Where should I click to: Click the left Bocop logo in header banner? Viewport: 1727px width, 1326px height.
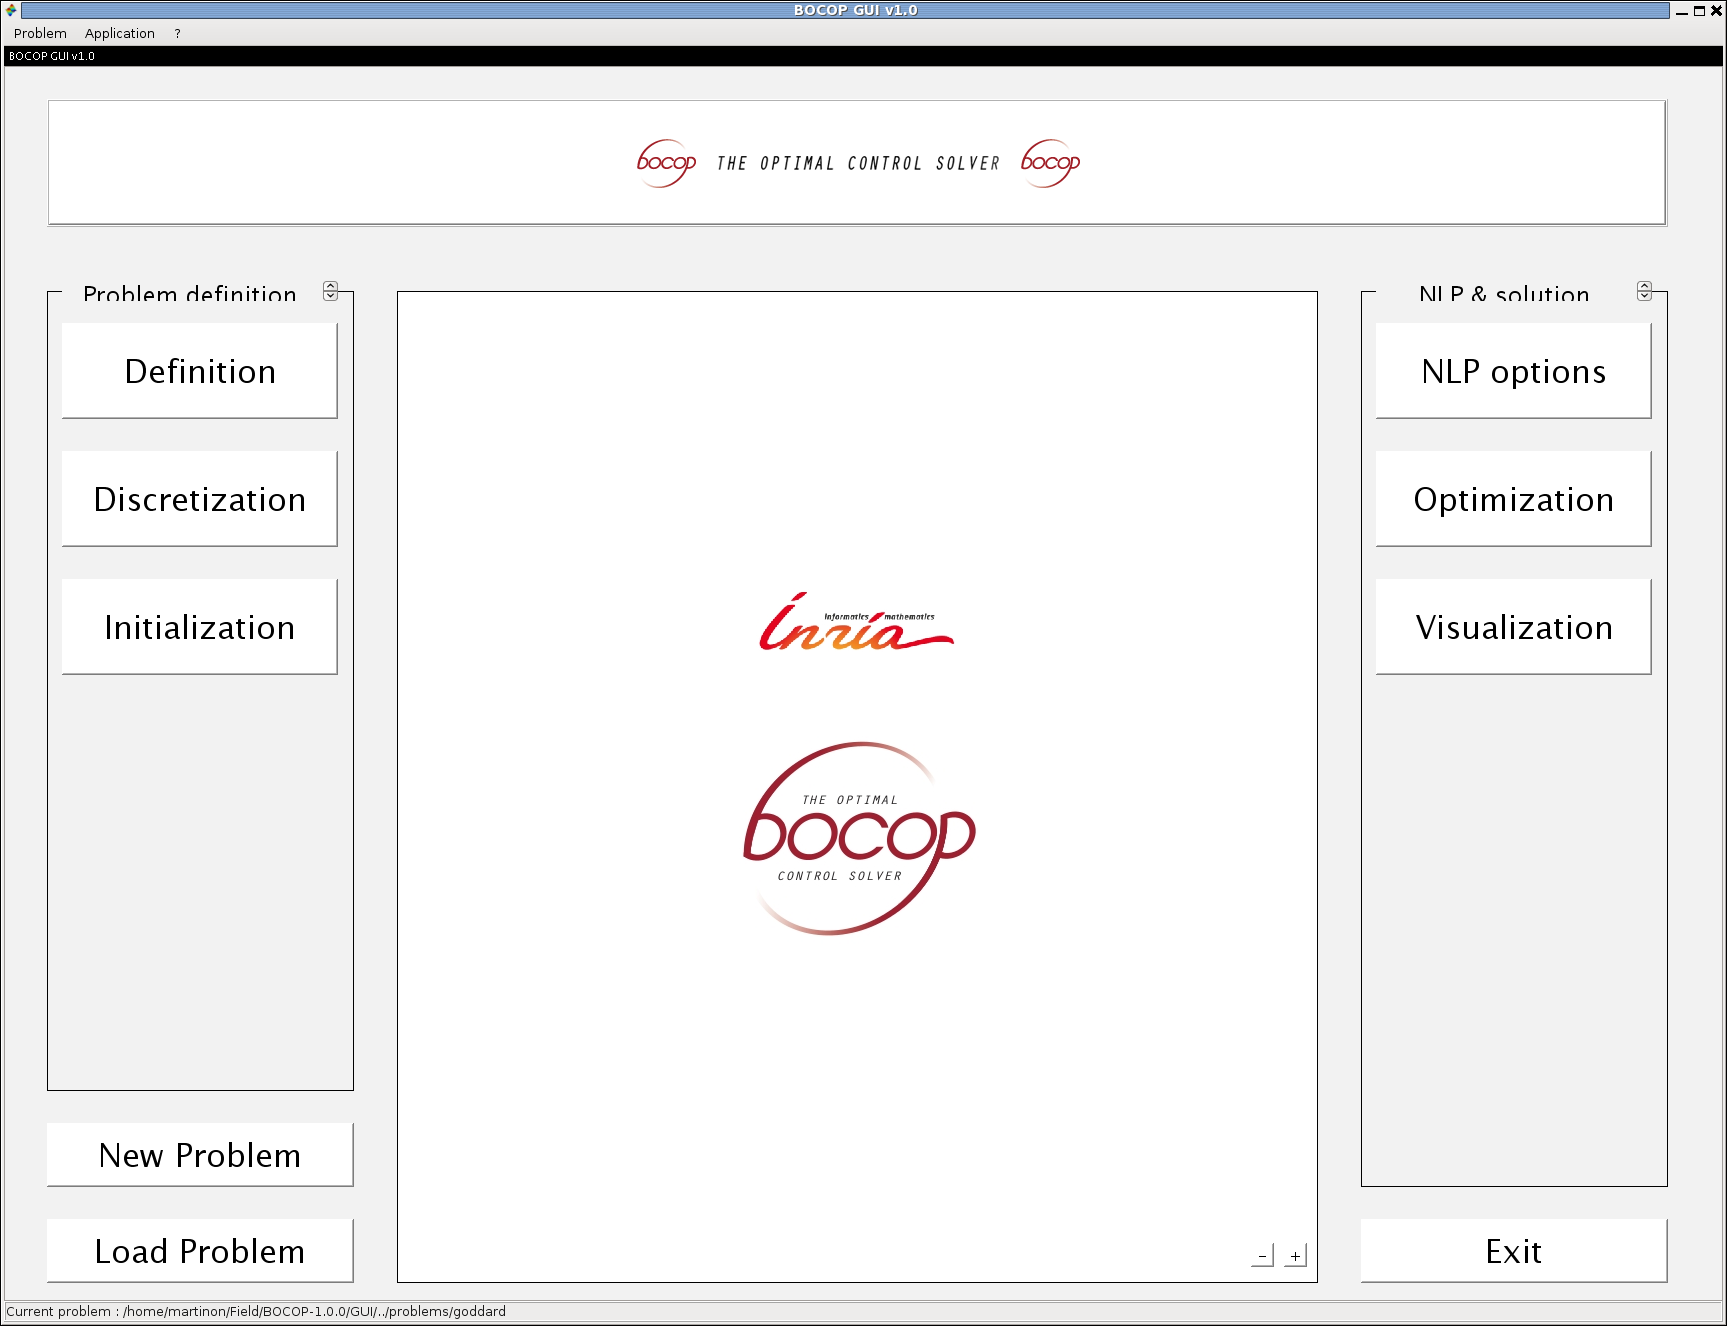666,163
